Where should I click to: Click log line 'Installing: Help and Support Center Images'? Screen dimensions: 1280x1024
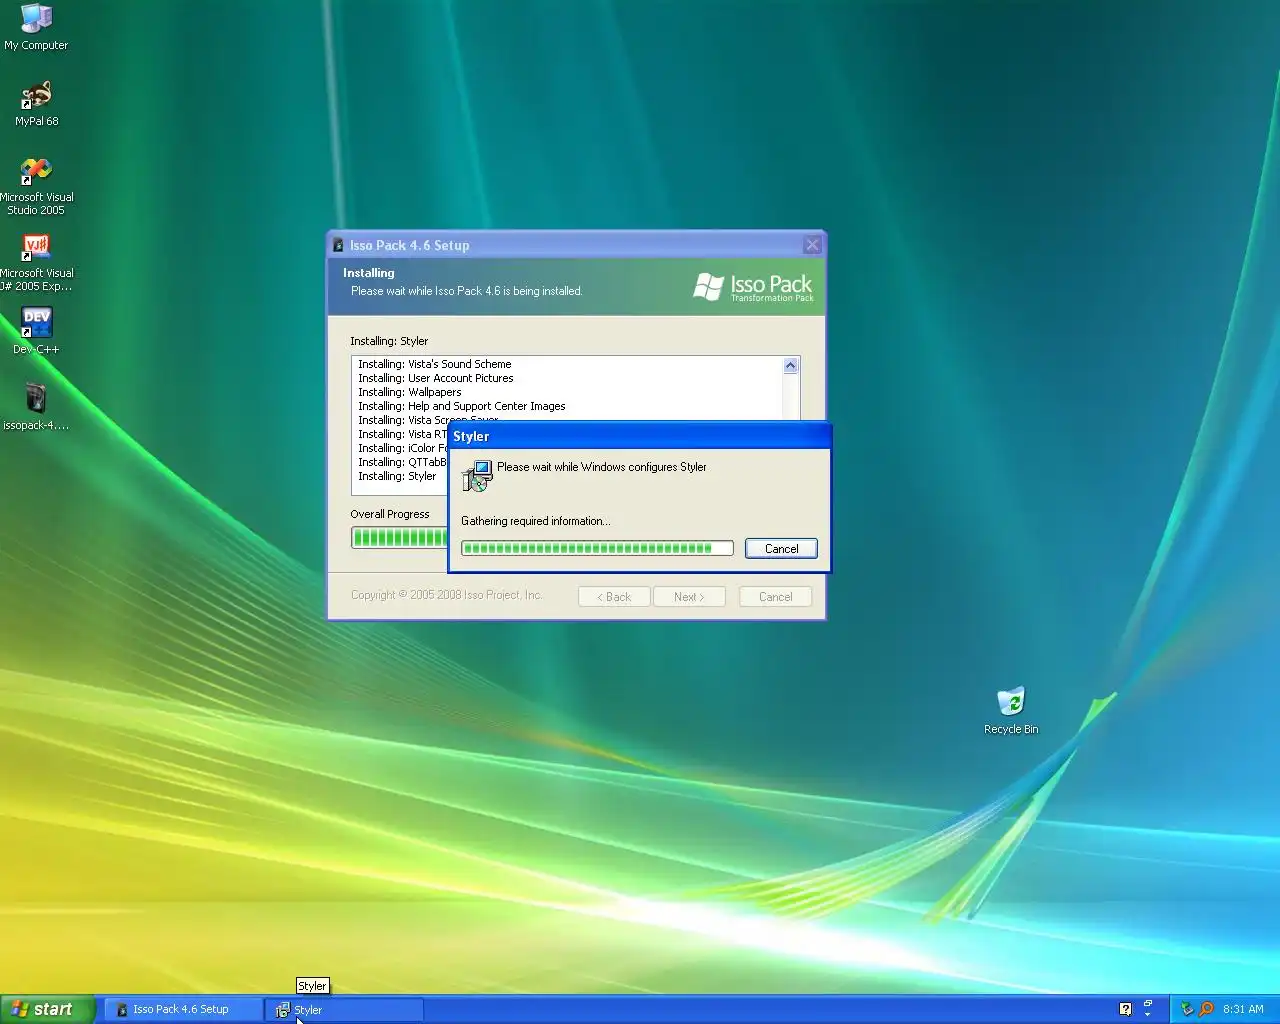(462, 406)
